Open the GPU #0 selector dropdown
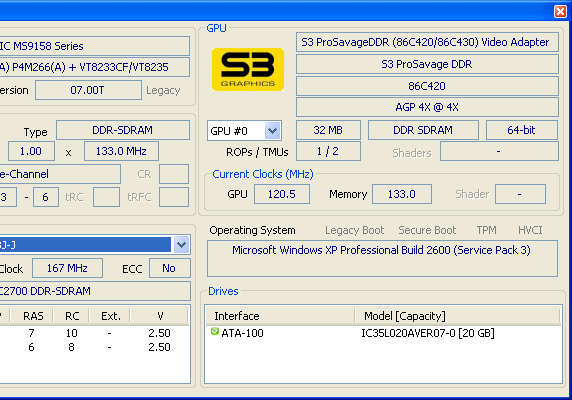Image resolution: width=572 pixels, height=400 pixels. click(x=273, y=131)
